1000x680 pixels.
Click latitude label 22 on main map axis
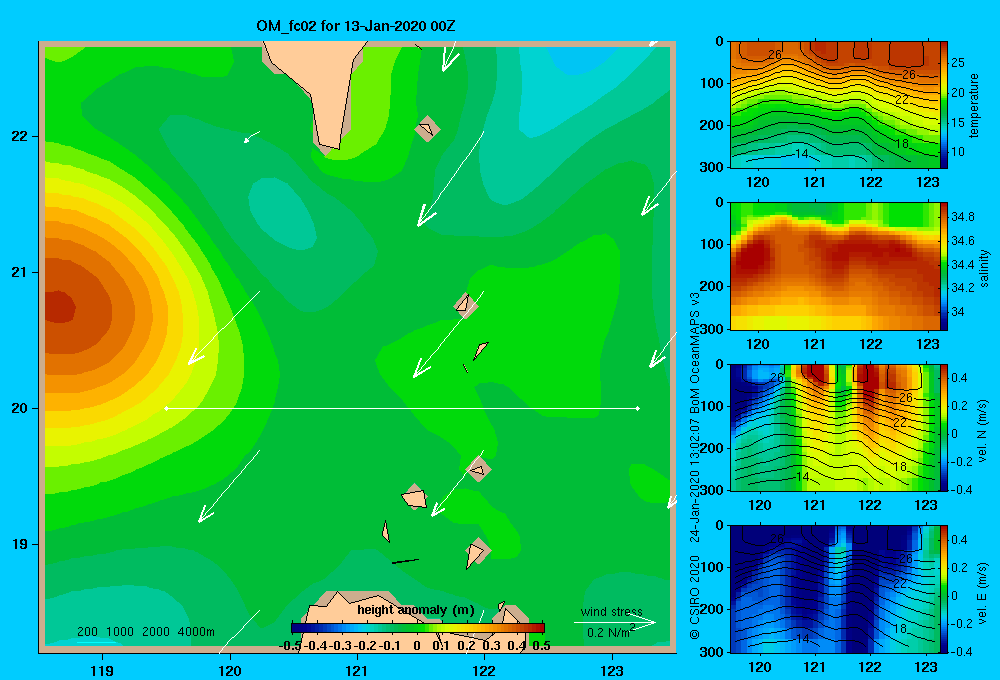(19, 136)
